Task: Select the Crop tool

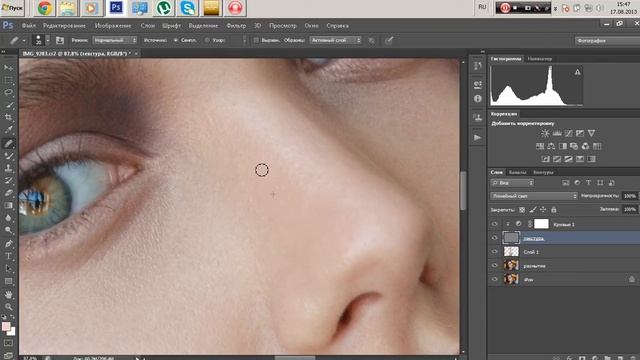Action: coord(8,118)
